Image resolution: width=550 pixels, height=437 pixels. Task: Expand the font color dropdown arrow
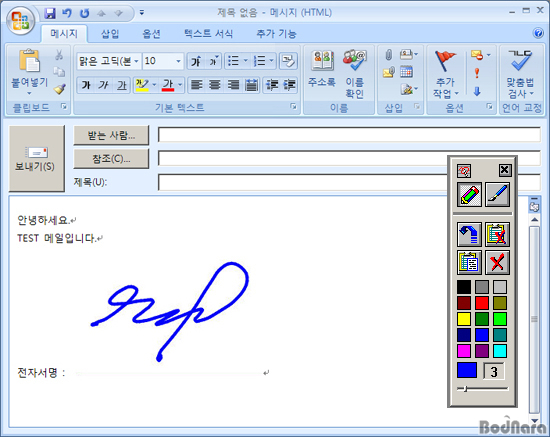coord(180,85)
